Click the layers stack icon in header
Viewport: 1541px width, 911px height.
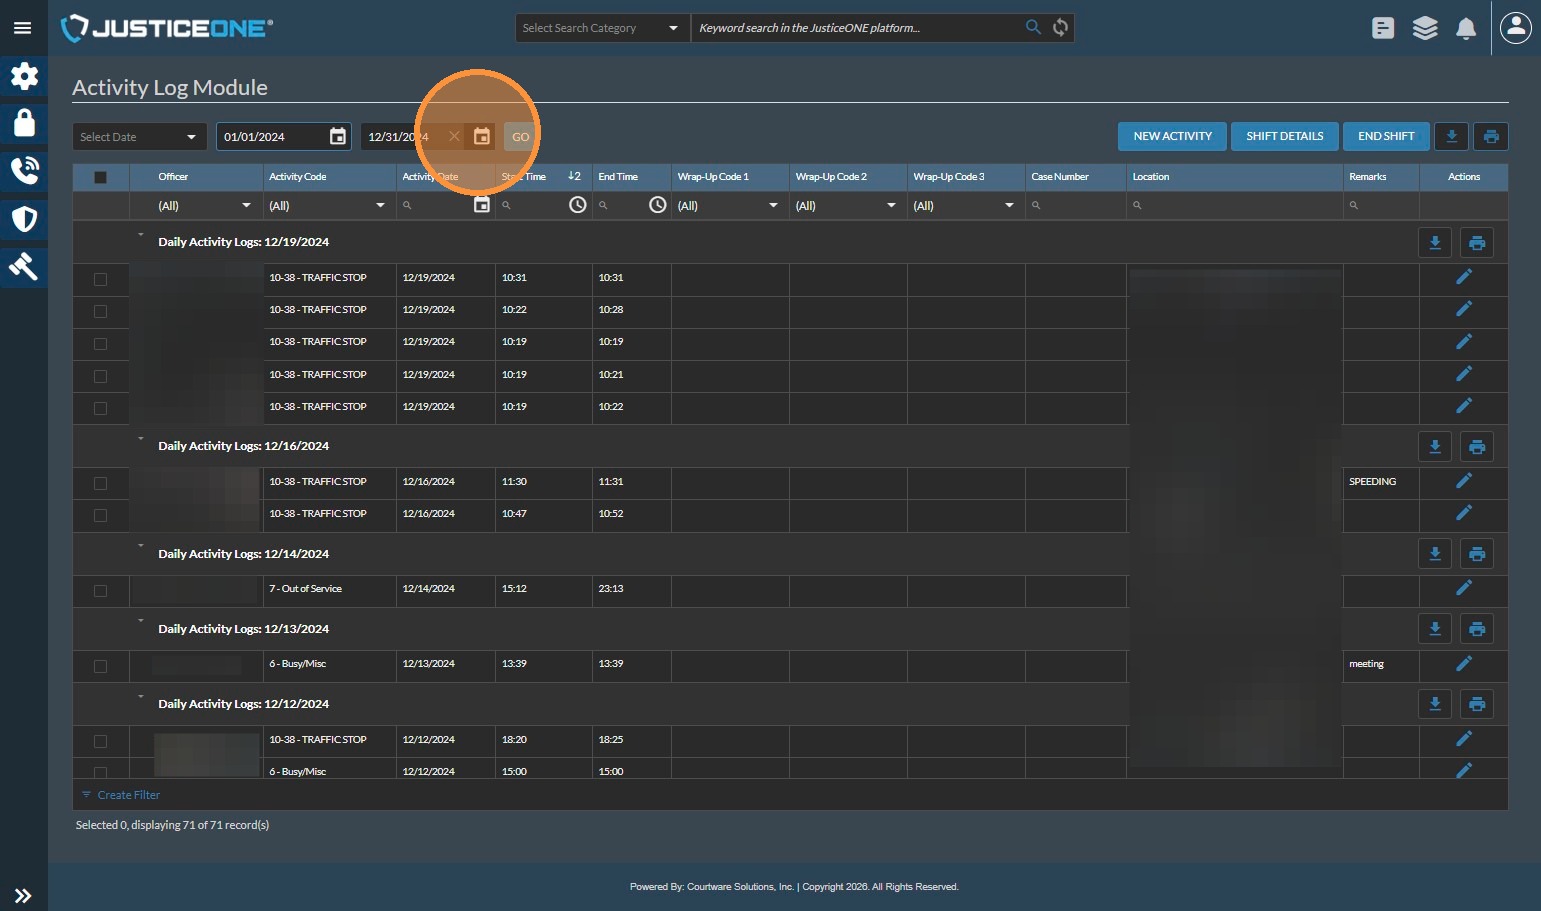tap(1424, 28)
